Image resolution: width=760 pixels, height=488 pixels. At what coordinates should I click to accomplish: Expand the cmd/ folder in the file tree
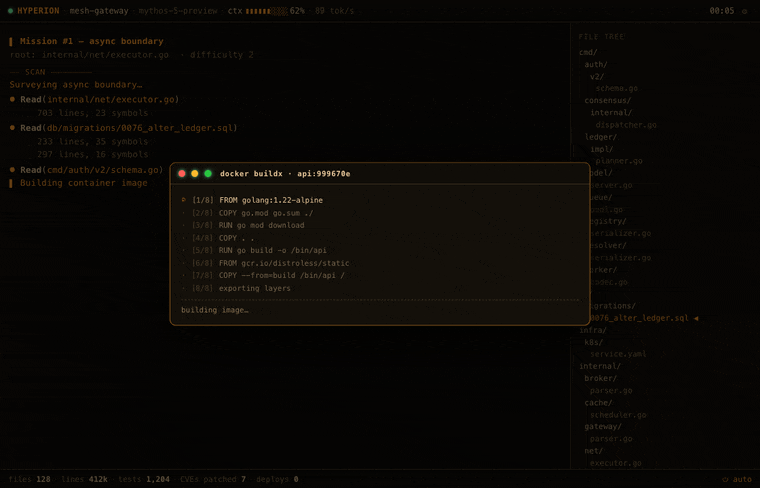(588, 52)
